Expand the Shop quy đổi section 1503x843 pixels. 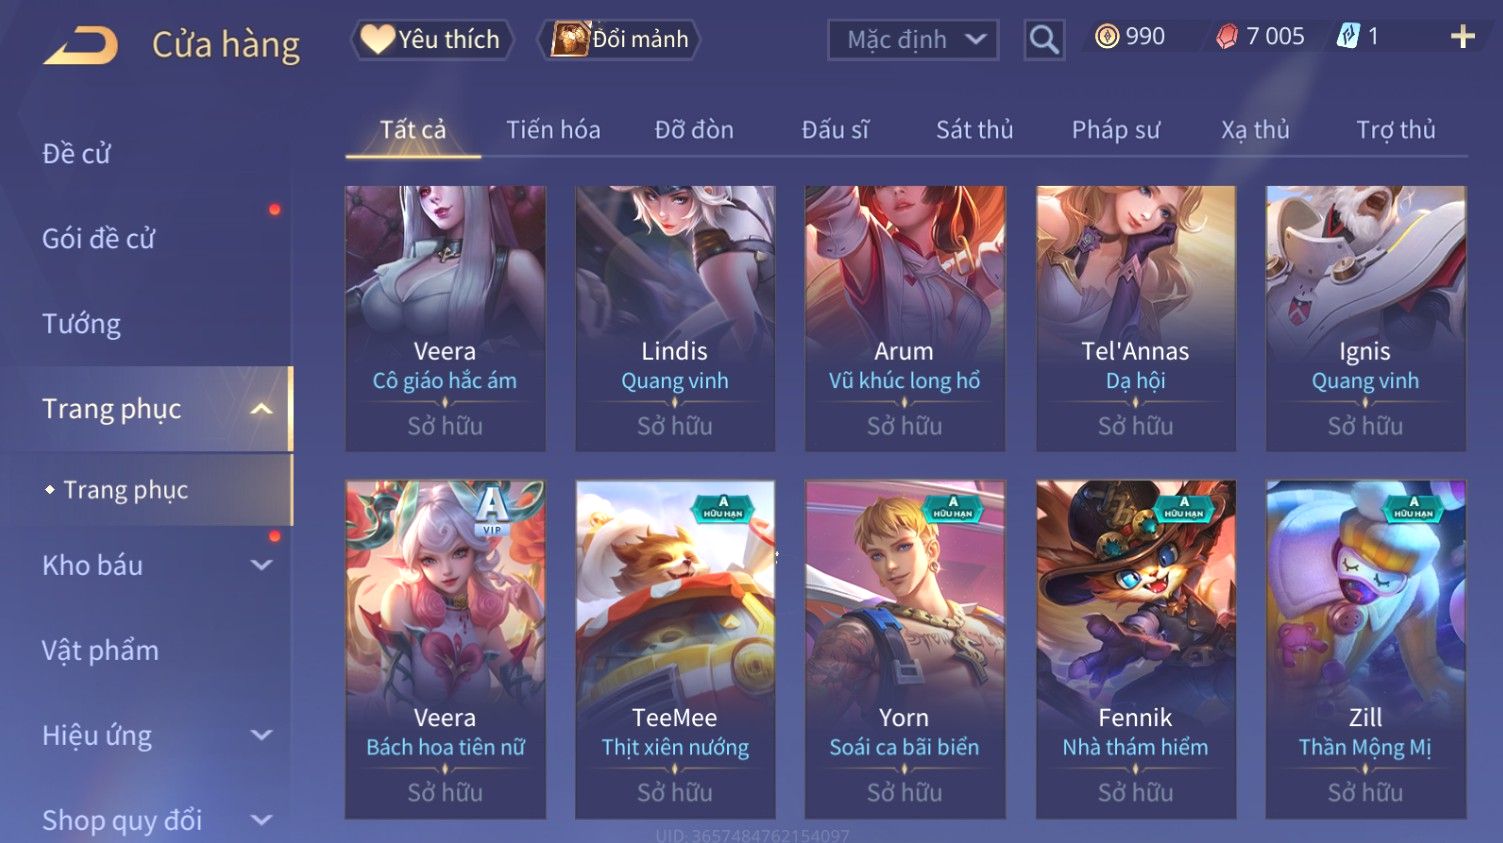point(261,820)
